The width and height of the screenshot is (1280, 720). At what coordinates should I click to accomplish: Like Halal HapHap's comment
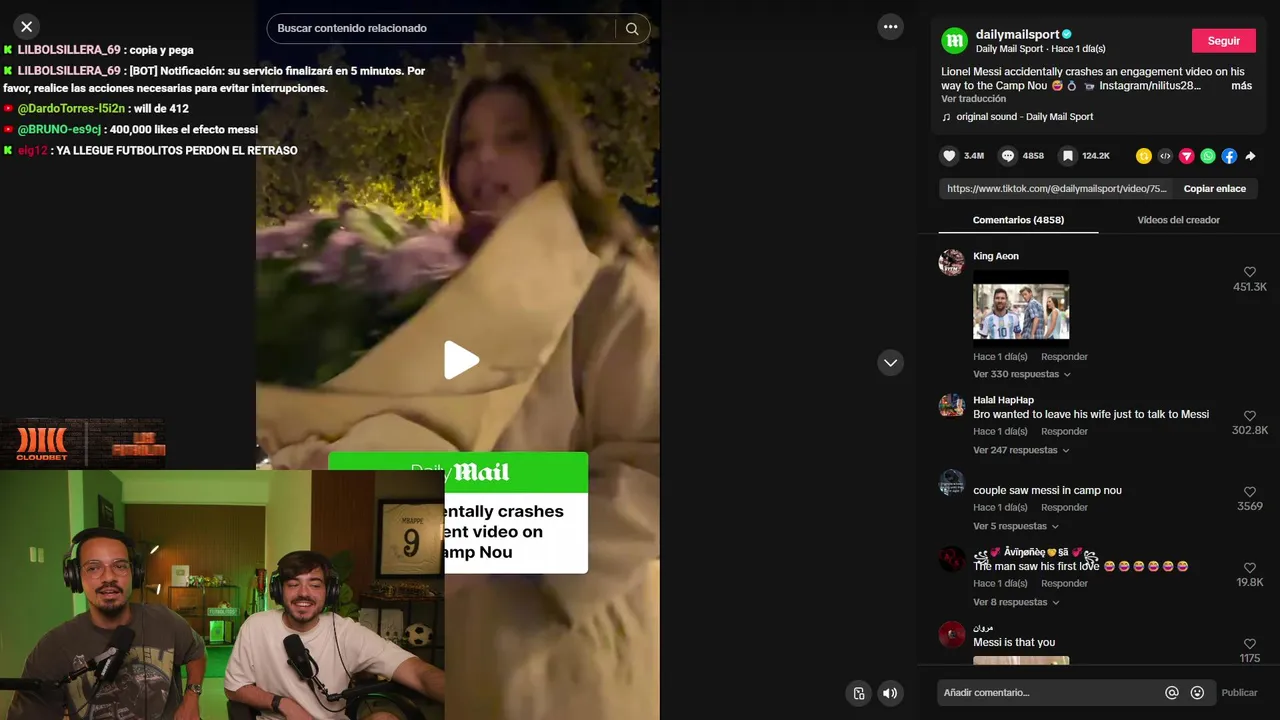tap(1250, 416)
